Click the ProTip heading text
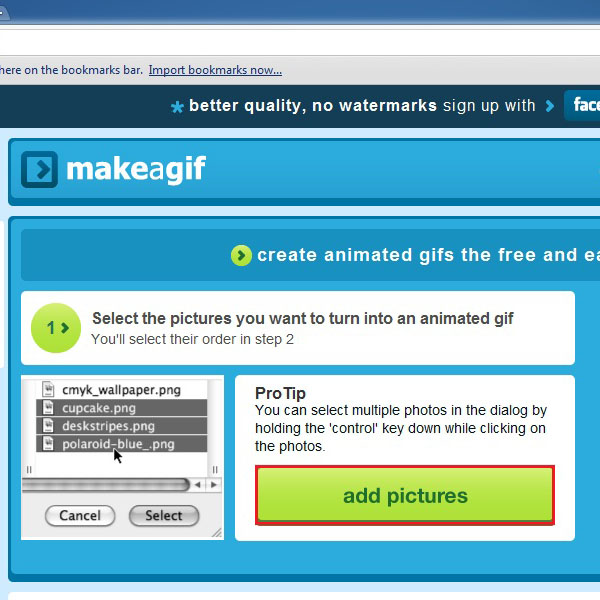600x600 pixels. (280, 393)
